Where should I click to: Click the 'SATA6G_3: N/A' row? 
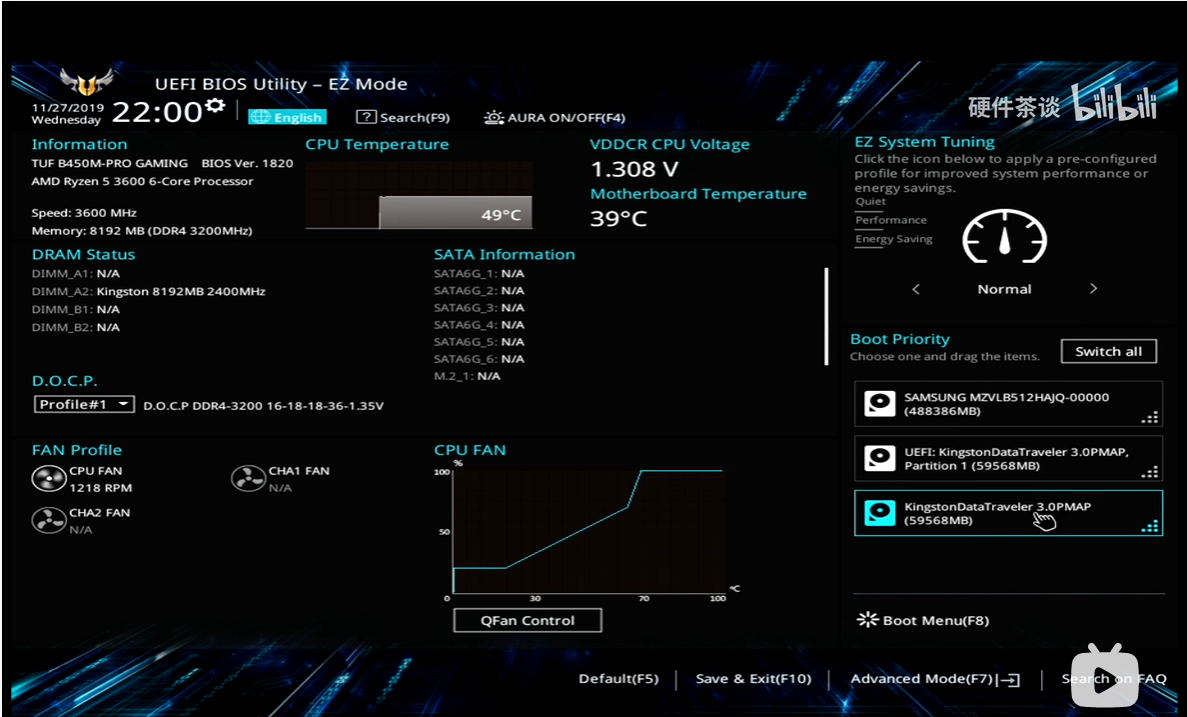[x=479, y=308]
